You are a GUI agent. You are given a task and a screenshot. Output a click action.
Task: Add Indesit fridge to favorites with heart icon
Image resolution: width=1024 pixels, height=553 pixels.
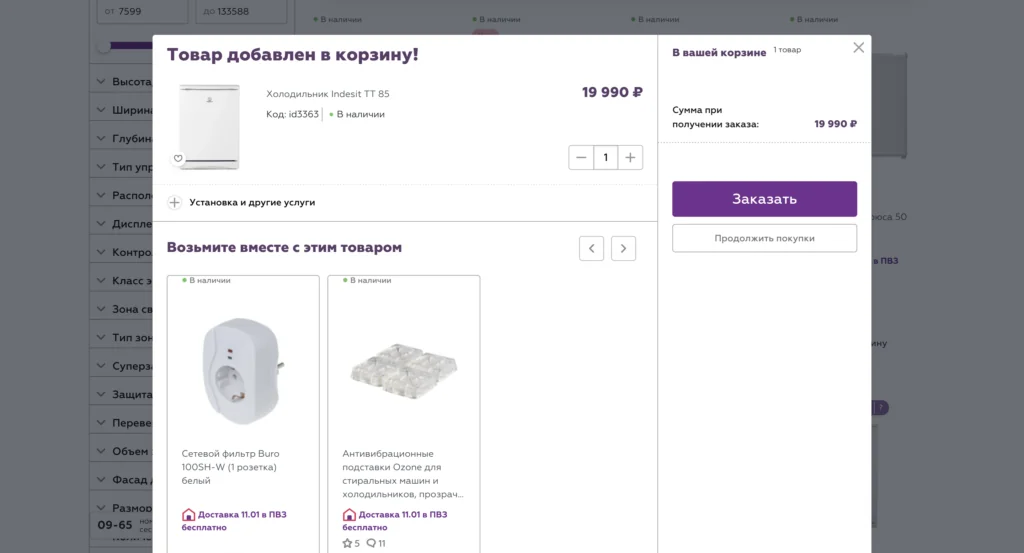pyautogui.click(x=178, y=158)
